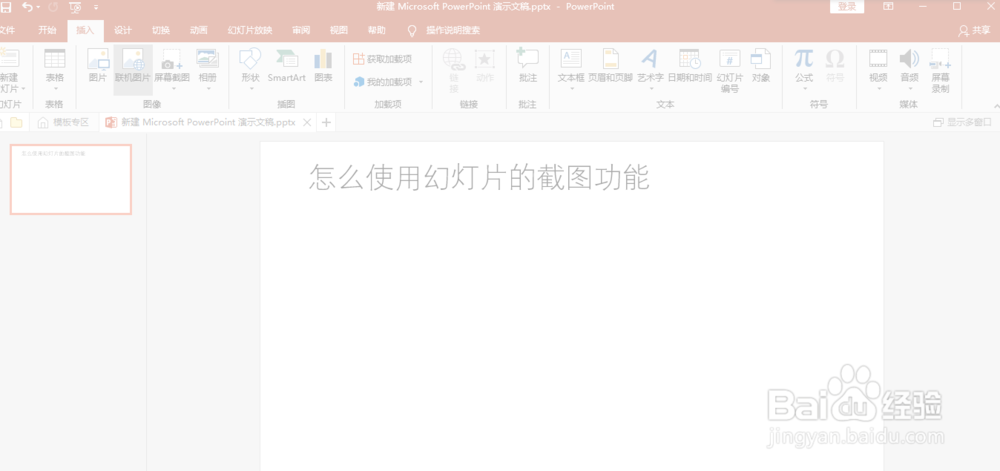Viewport: 1000px width, 471px height.
Task: Switch to the 动画 animations tab
Action: coord(198,30)
